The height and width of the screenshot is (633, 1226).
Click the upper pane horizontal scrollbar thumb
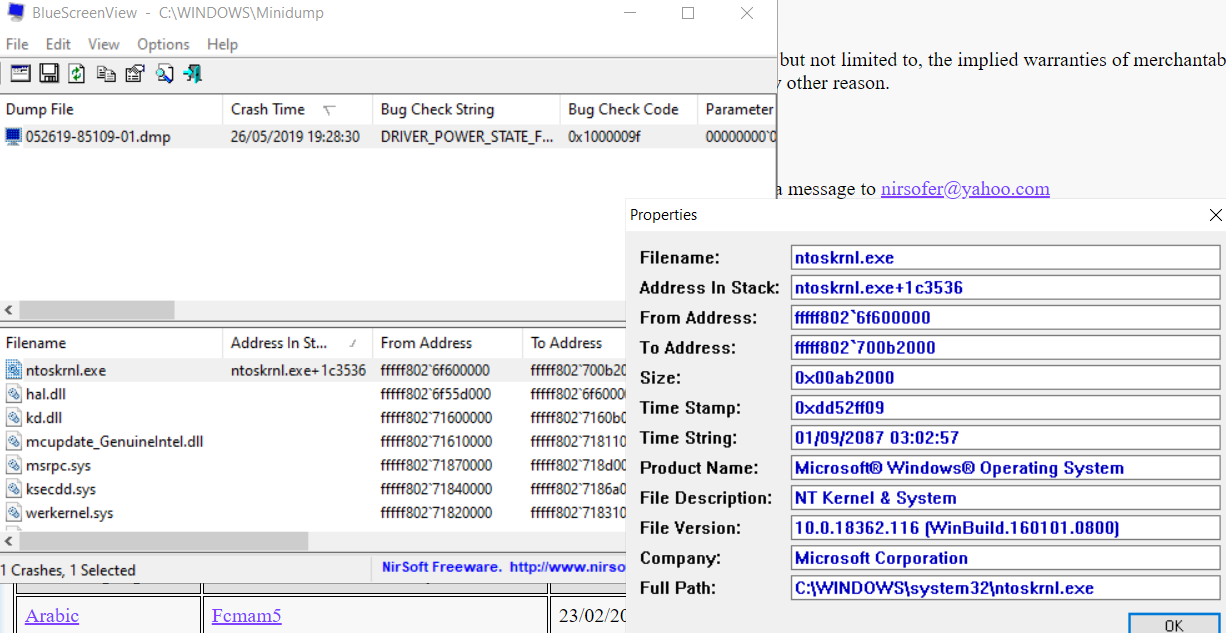[x=96, y=310]
